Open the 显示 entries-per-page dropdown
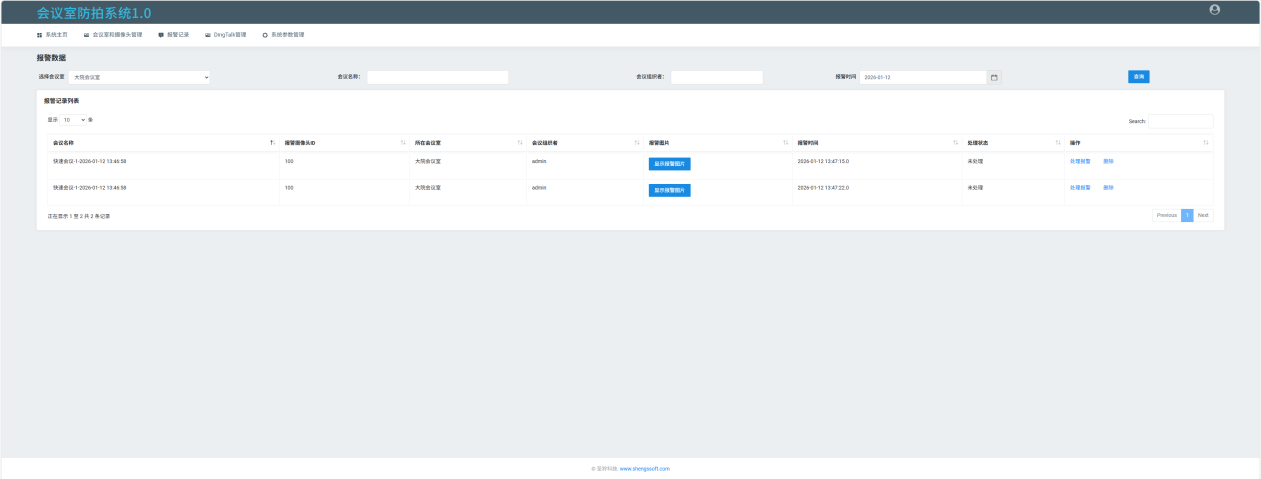This screenshot has height=479, width=1261. click(x=74, y=120)
